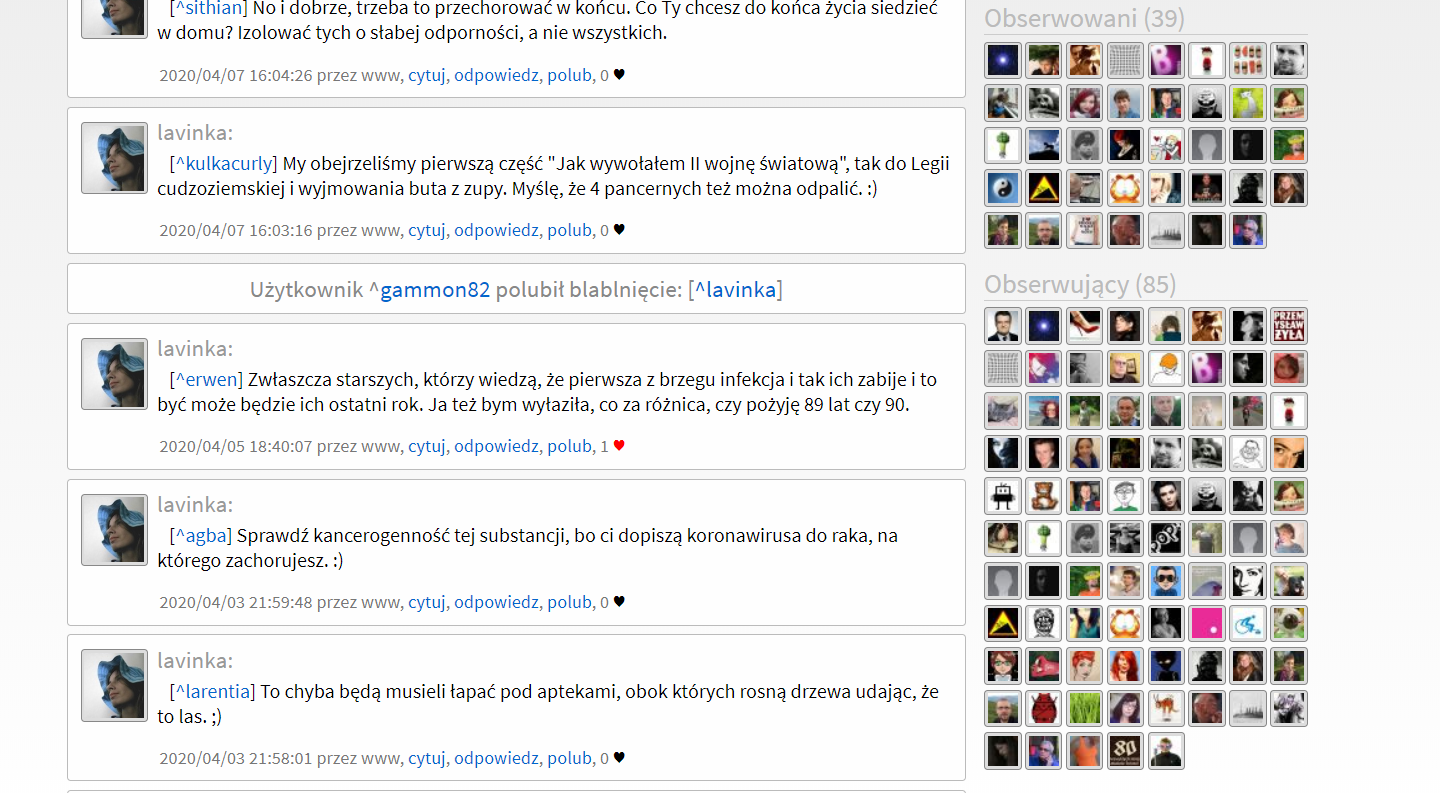Viewport: 1440px width, 793px height.
Task: Open the number 80 avatar
Action: pyautogui.click(x=1125, y=751)
